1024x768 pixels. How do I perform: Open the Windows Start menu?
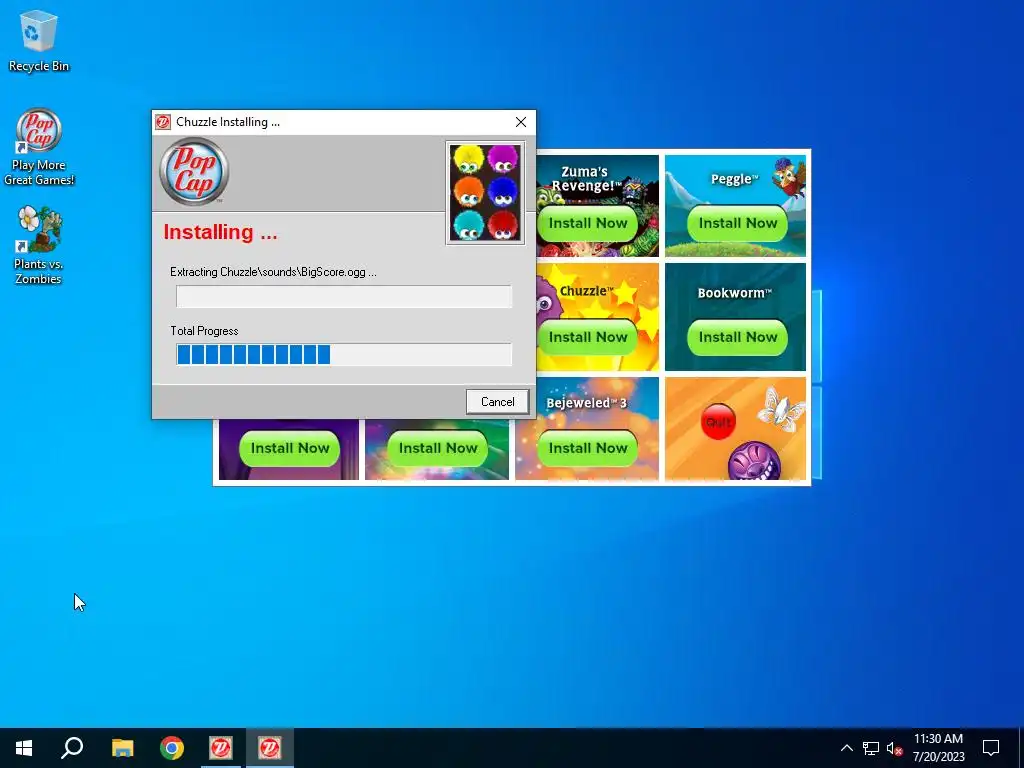[x=24, y=748]
